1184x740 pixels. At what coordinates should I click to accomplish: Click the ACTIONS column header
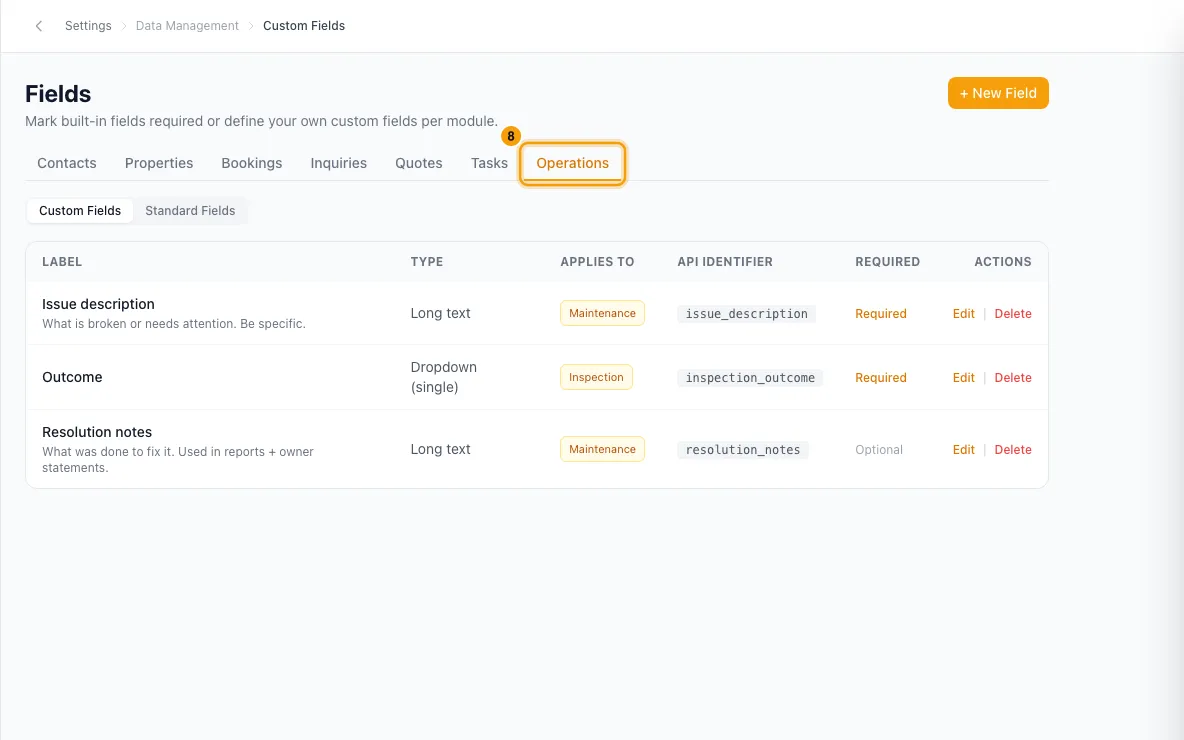tap(1002, 262)
